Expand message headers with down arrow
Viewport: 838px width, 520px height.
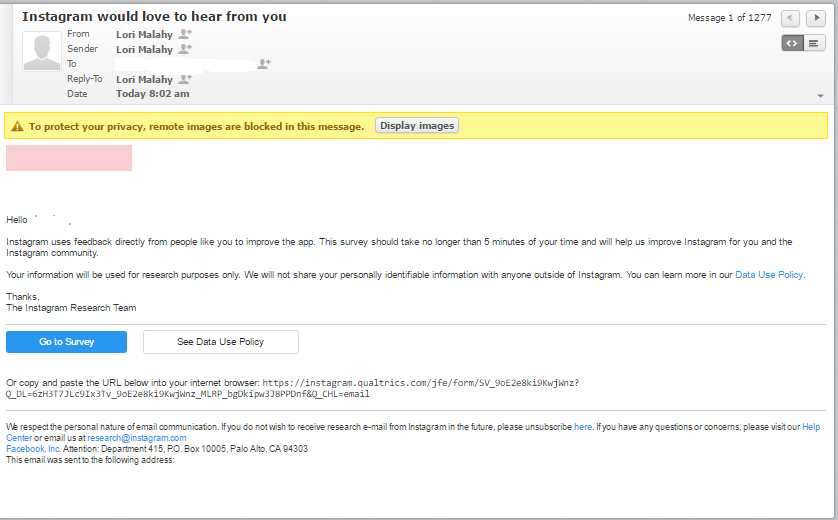(x=821, y=96)
